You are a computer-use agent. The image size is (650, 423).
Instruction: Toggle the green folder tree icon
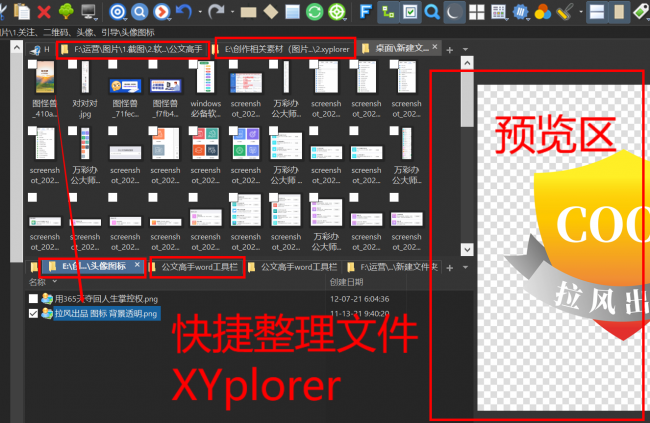point(66,11)
